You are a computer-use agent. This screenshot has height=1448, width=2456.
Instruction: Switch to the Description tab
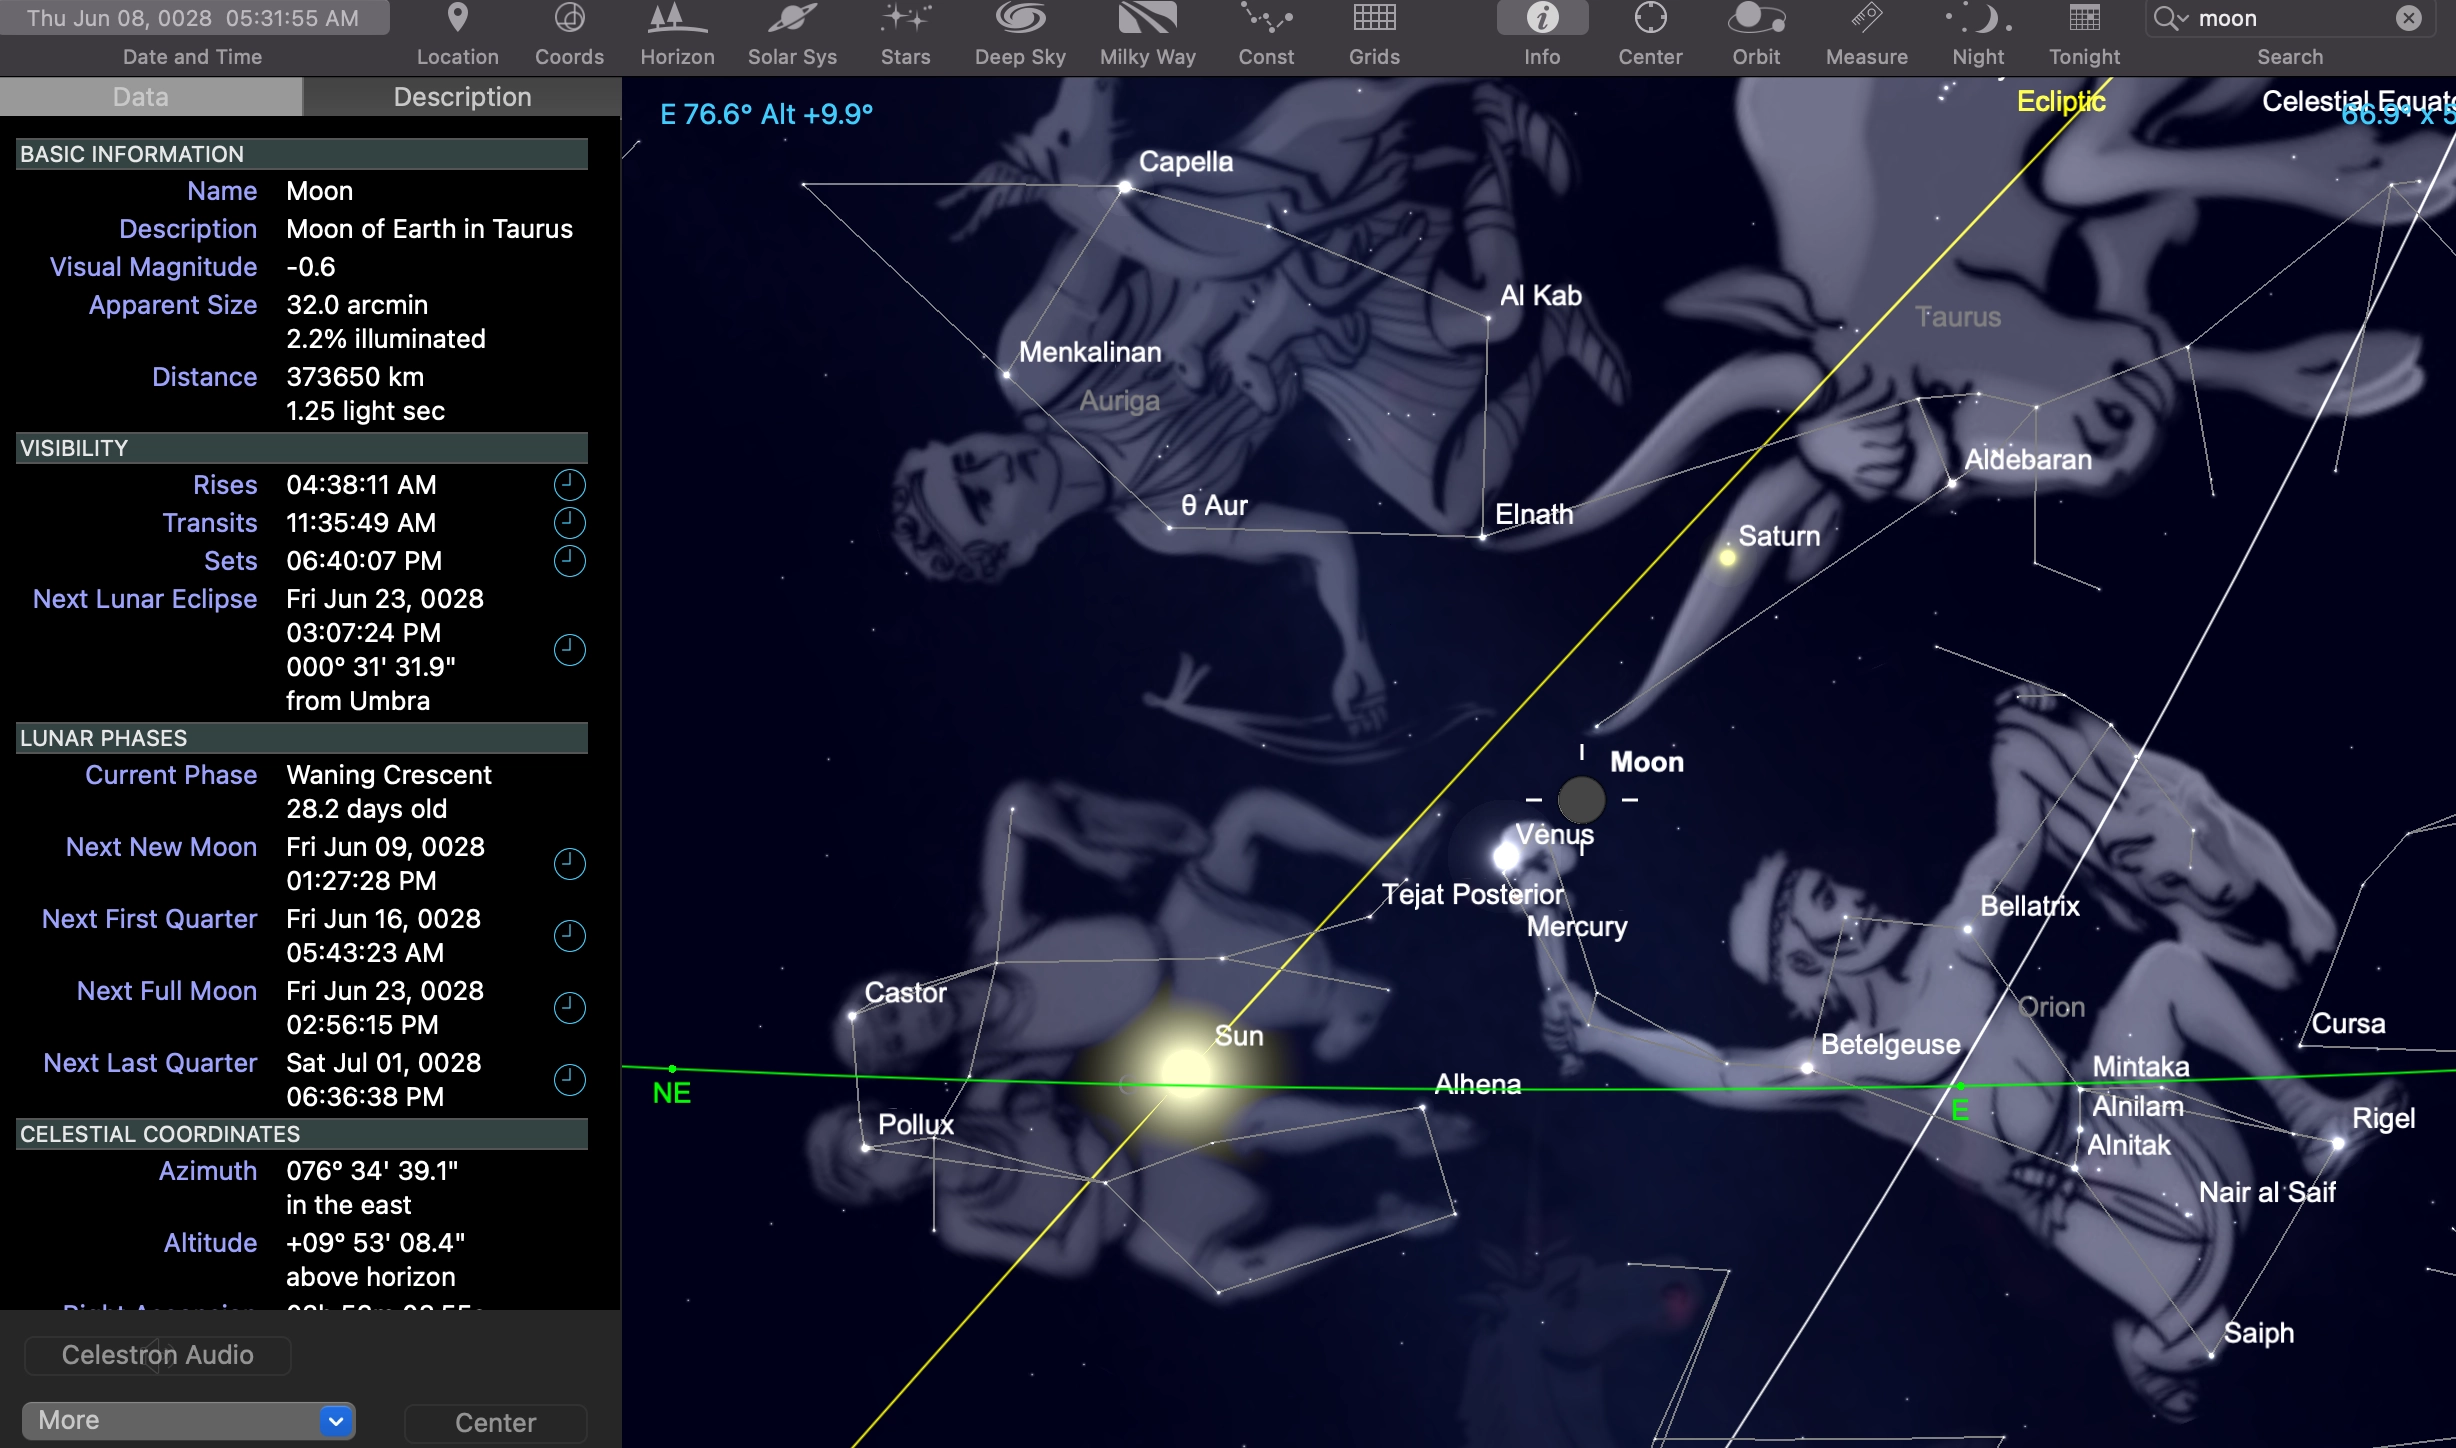(x=462, y=97)
